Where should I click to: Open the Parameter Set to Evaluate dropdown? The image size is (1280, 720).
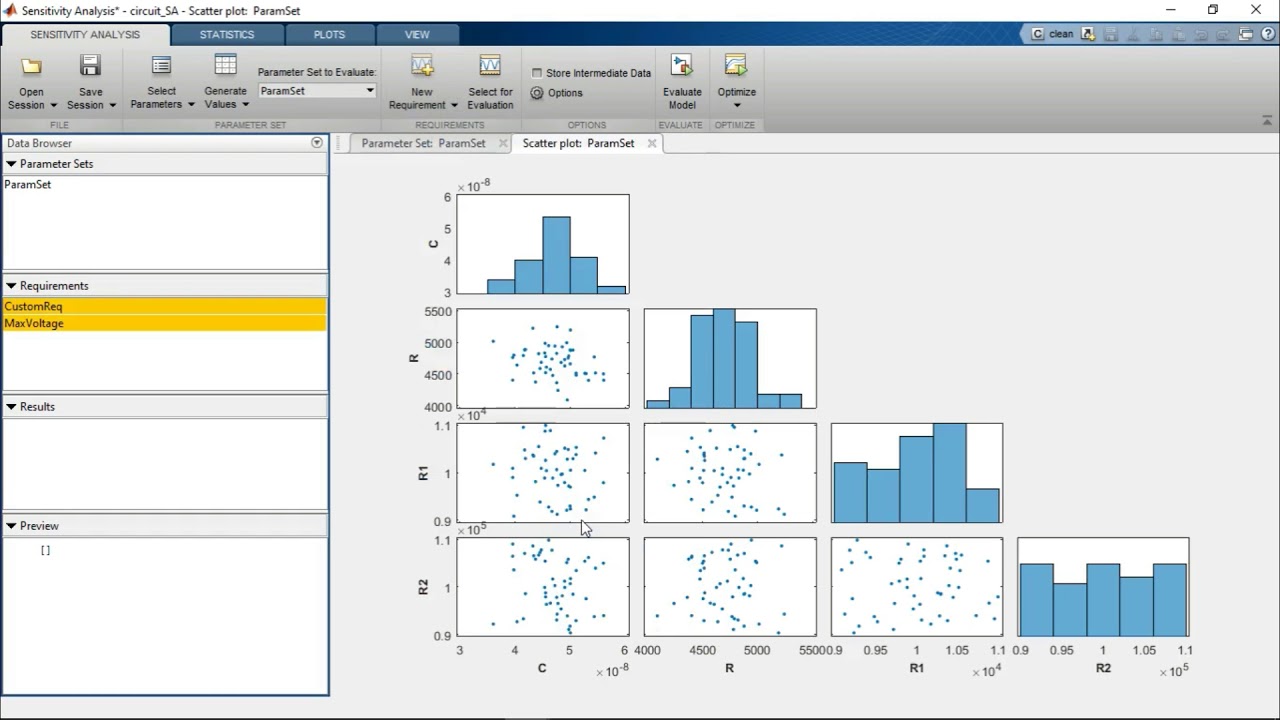tap(368, 90)
